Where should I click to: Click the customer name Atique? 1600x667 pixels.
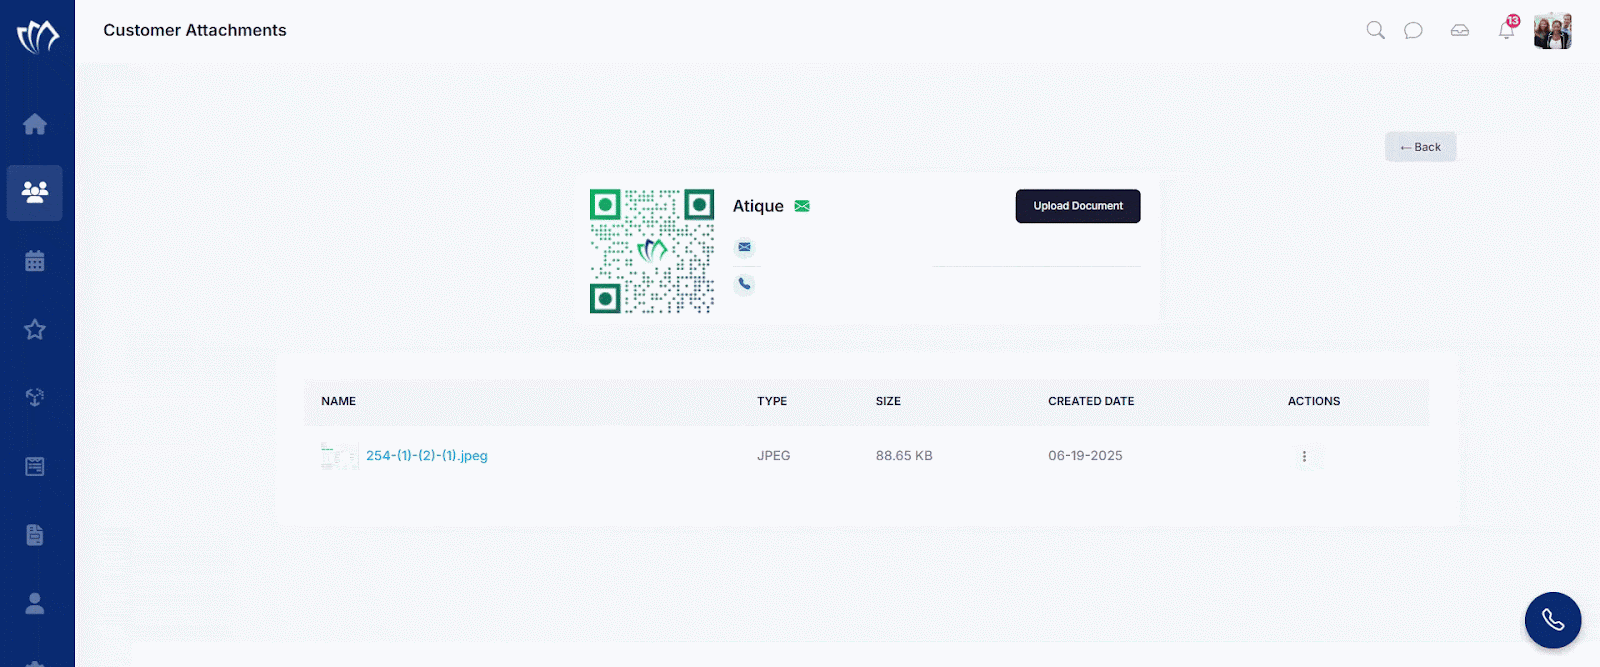click(758, 206)
